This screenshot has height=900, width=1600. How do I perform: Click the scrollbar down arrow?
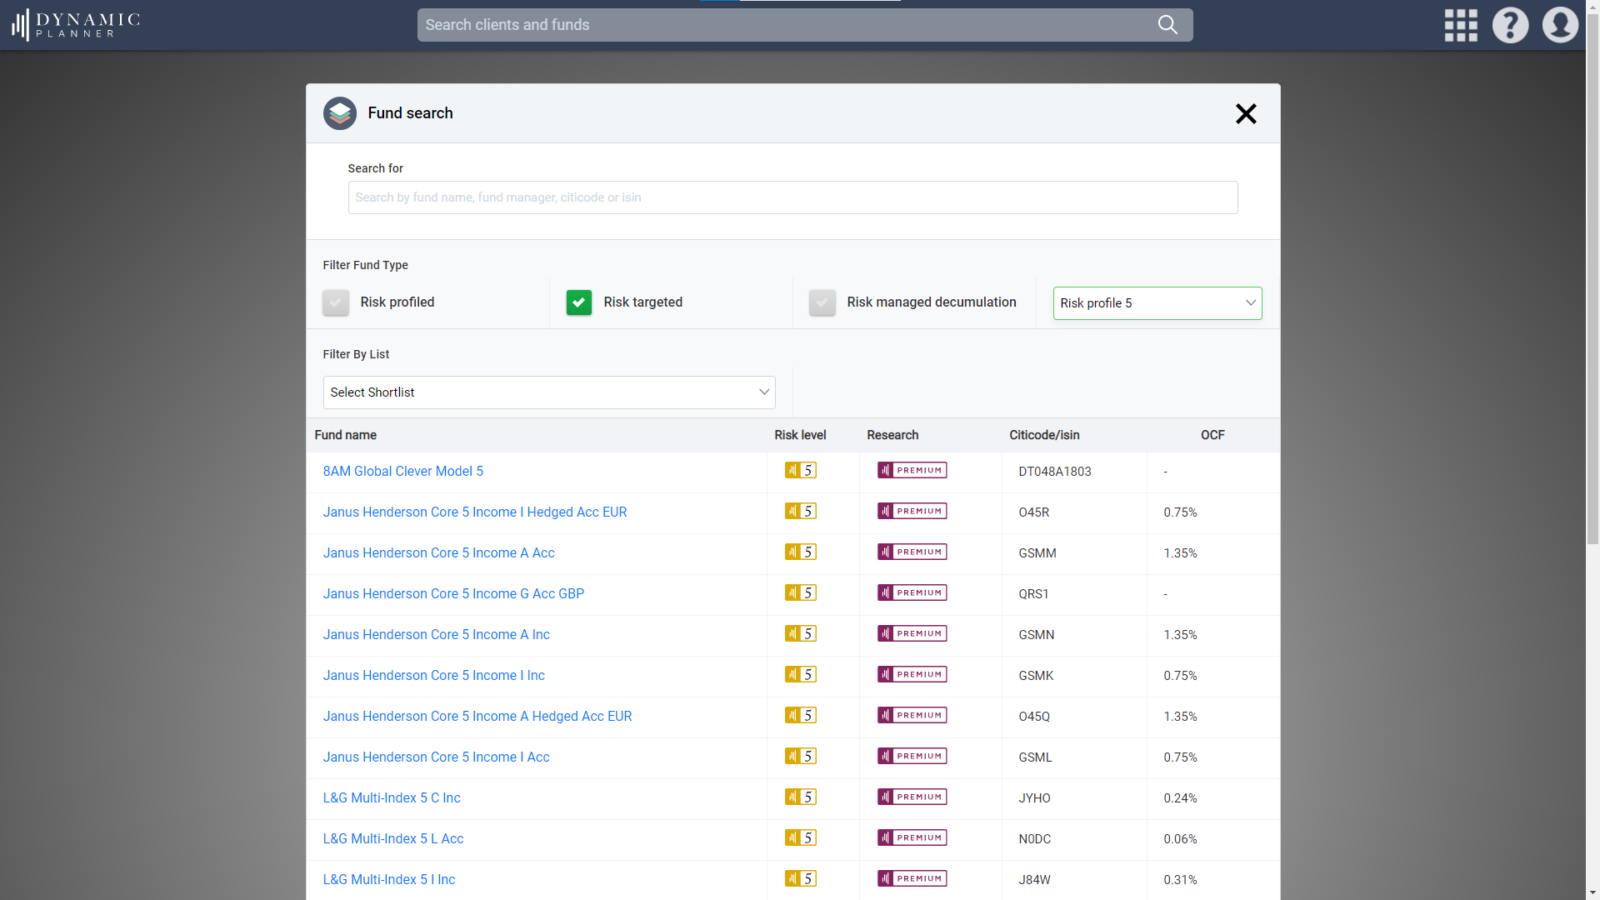[x=1592, y=893]
